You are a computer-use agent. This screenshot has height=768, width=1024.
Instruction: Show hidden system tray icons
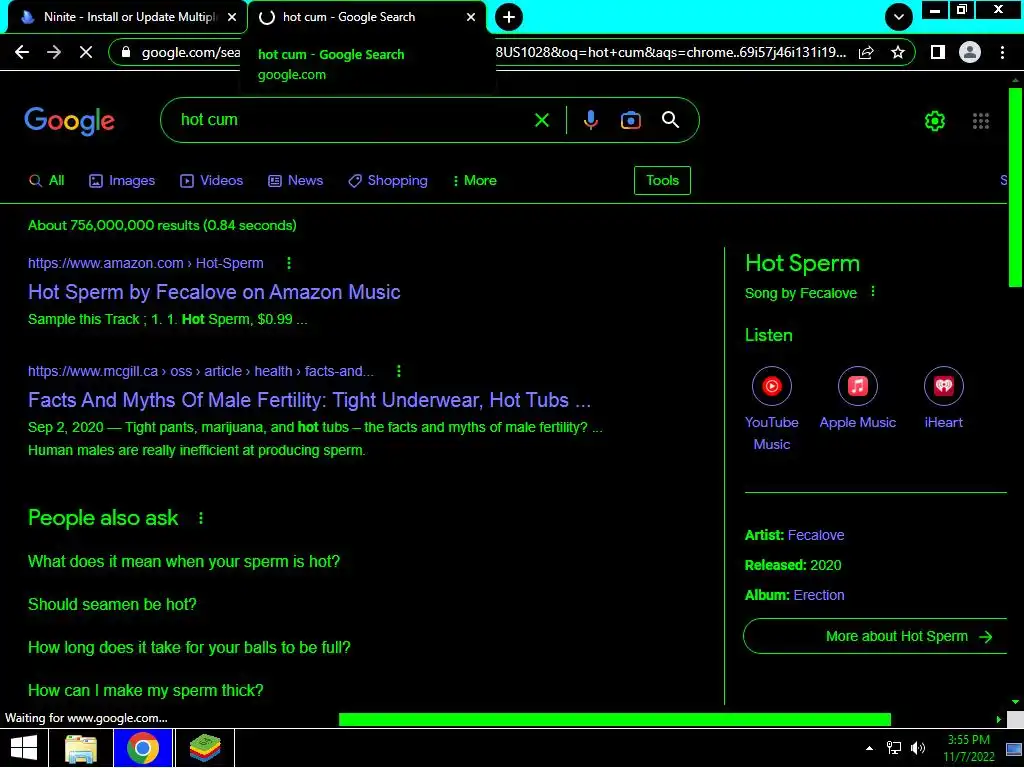(869, 748)
